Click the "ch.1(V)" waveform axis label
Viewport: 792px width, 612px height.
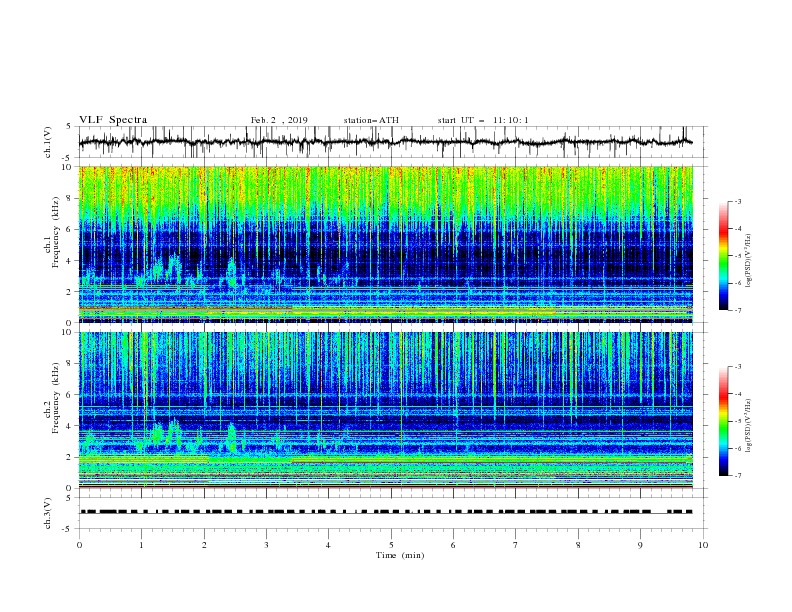point(48,142)
